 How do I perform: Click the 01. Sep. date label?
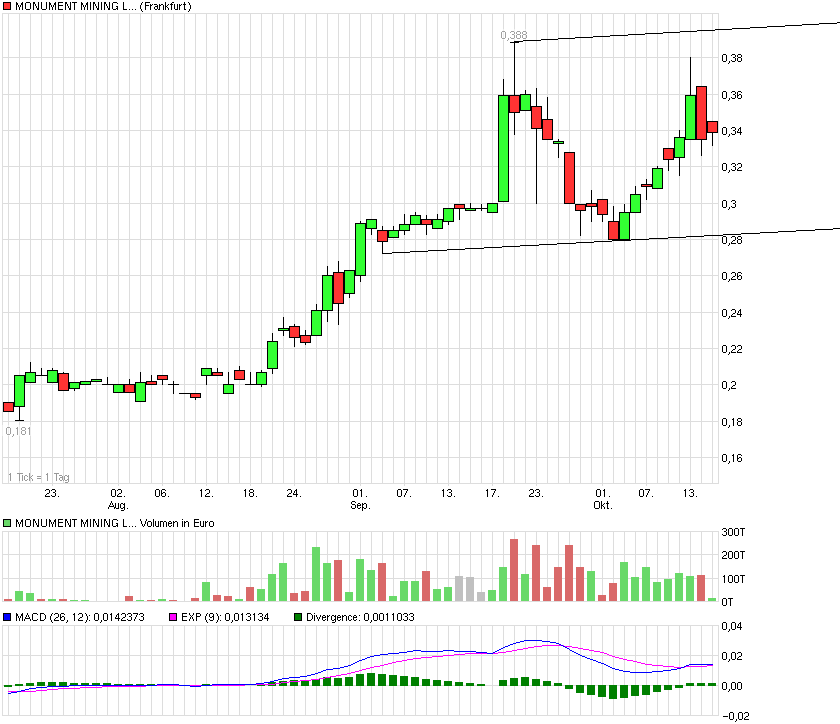pyautogui.click(x=360, y=499)
